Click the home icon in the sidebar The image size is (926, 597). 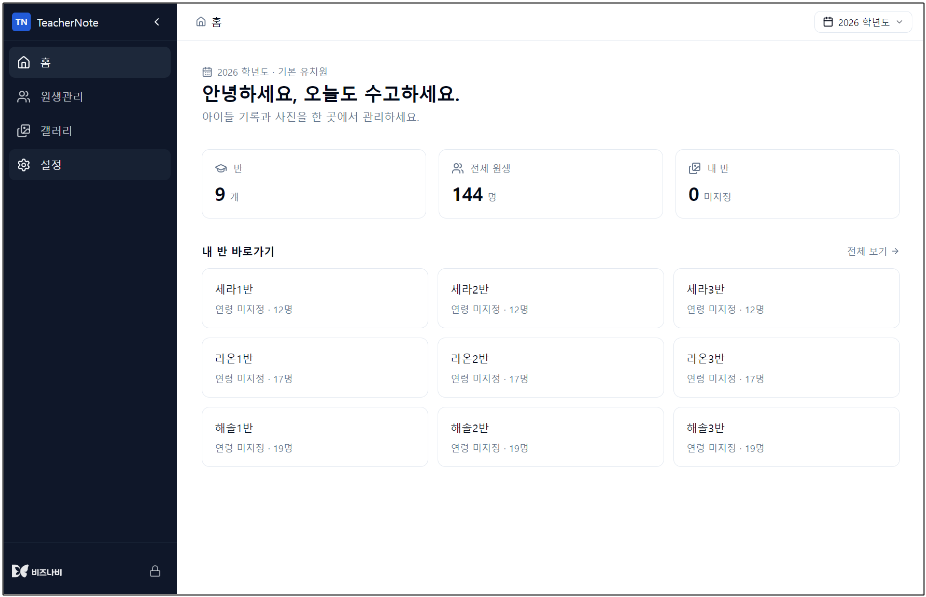(x=24, y=63)
